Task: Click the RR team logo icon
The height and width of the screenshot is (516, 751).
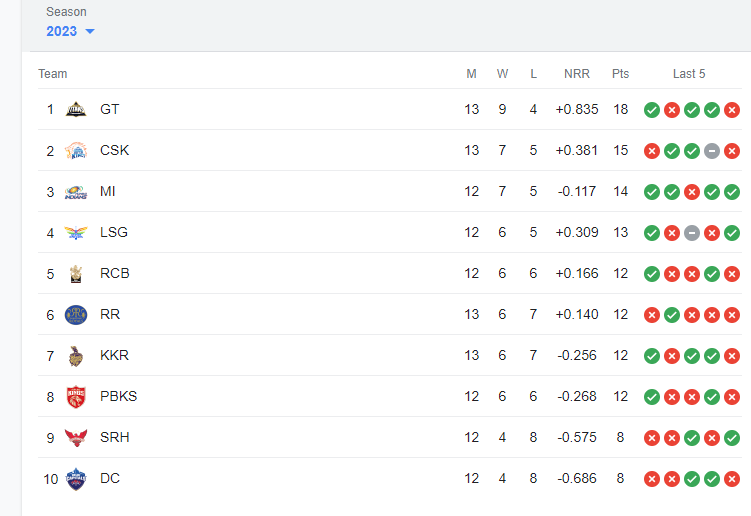Action: coord(76,314)
